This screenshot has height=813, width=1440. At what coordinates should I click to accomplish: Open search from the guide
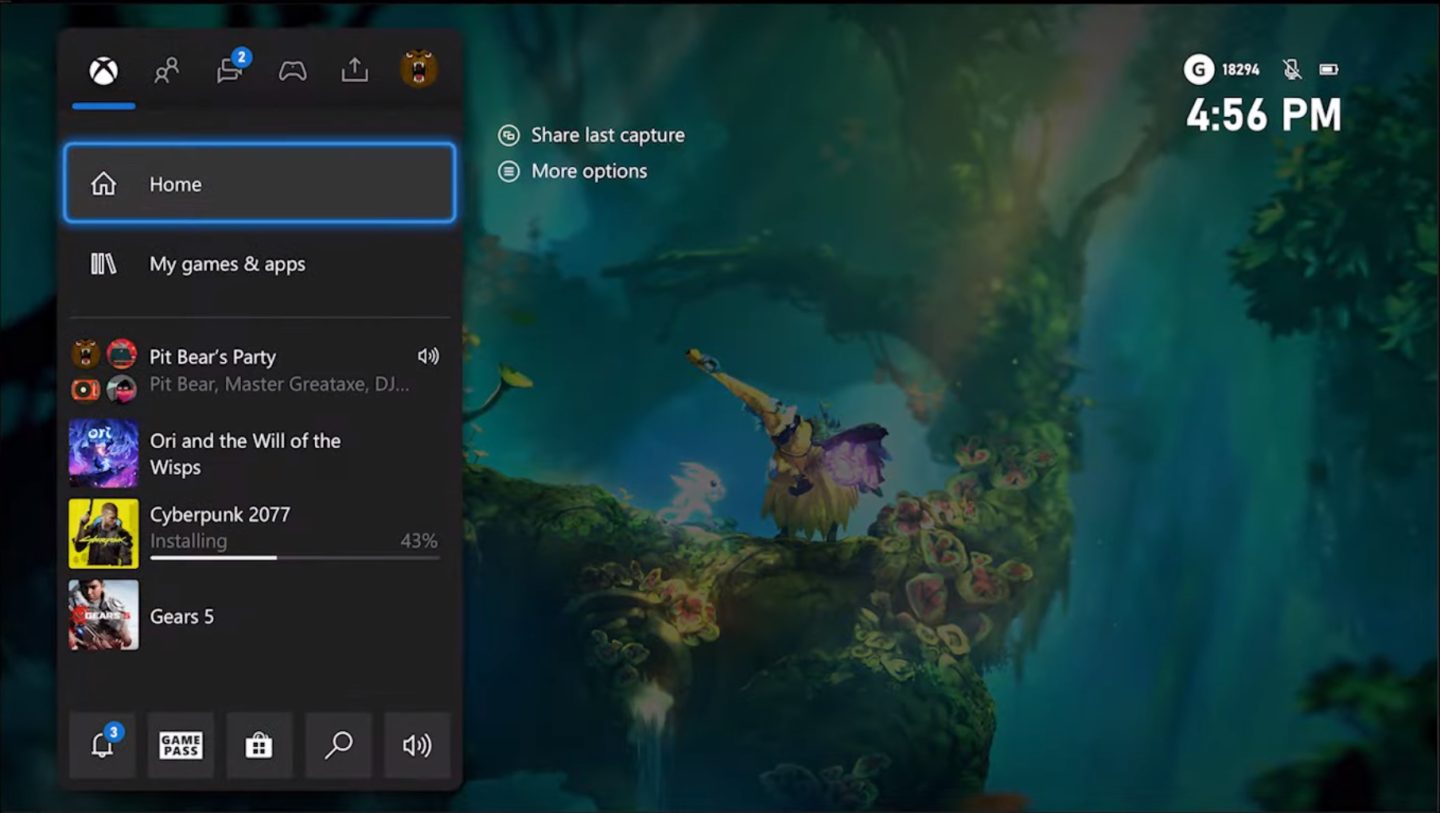(338, 744)
